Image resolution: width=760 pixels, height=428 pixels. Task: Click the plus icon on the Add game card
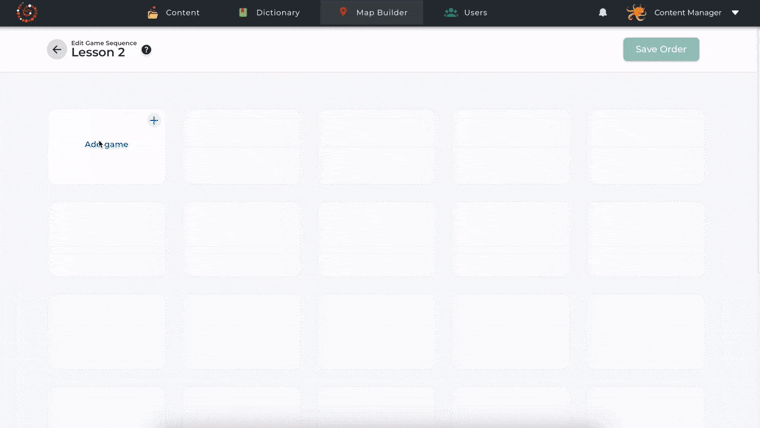click(154, 120)
